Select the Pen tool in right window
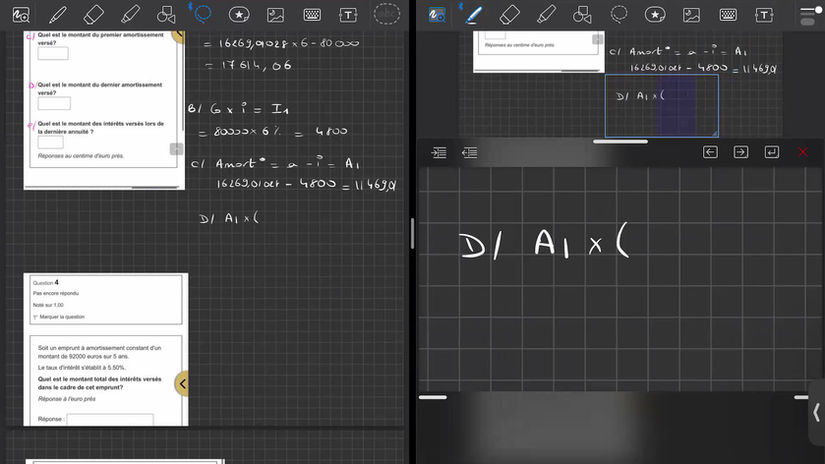825x464 pixels. 473,15
